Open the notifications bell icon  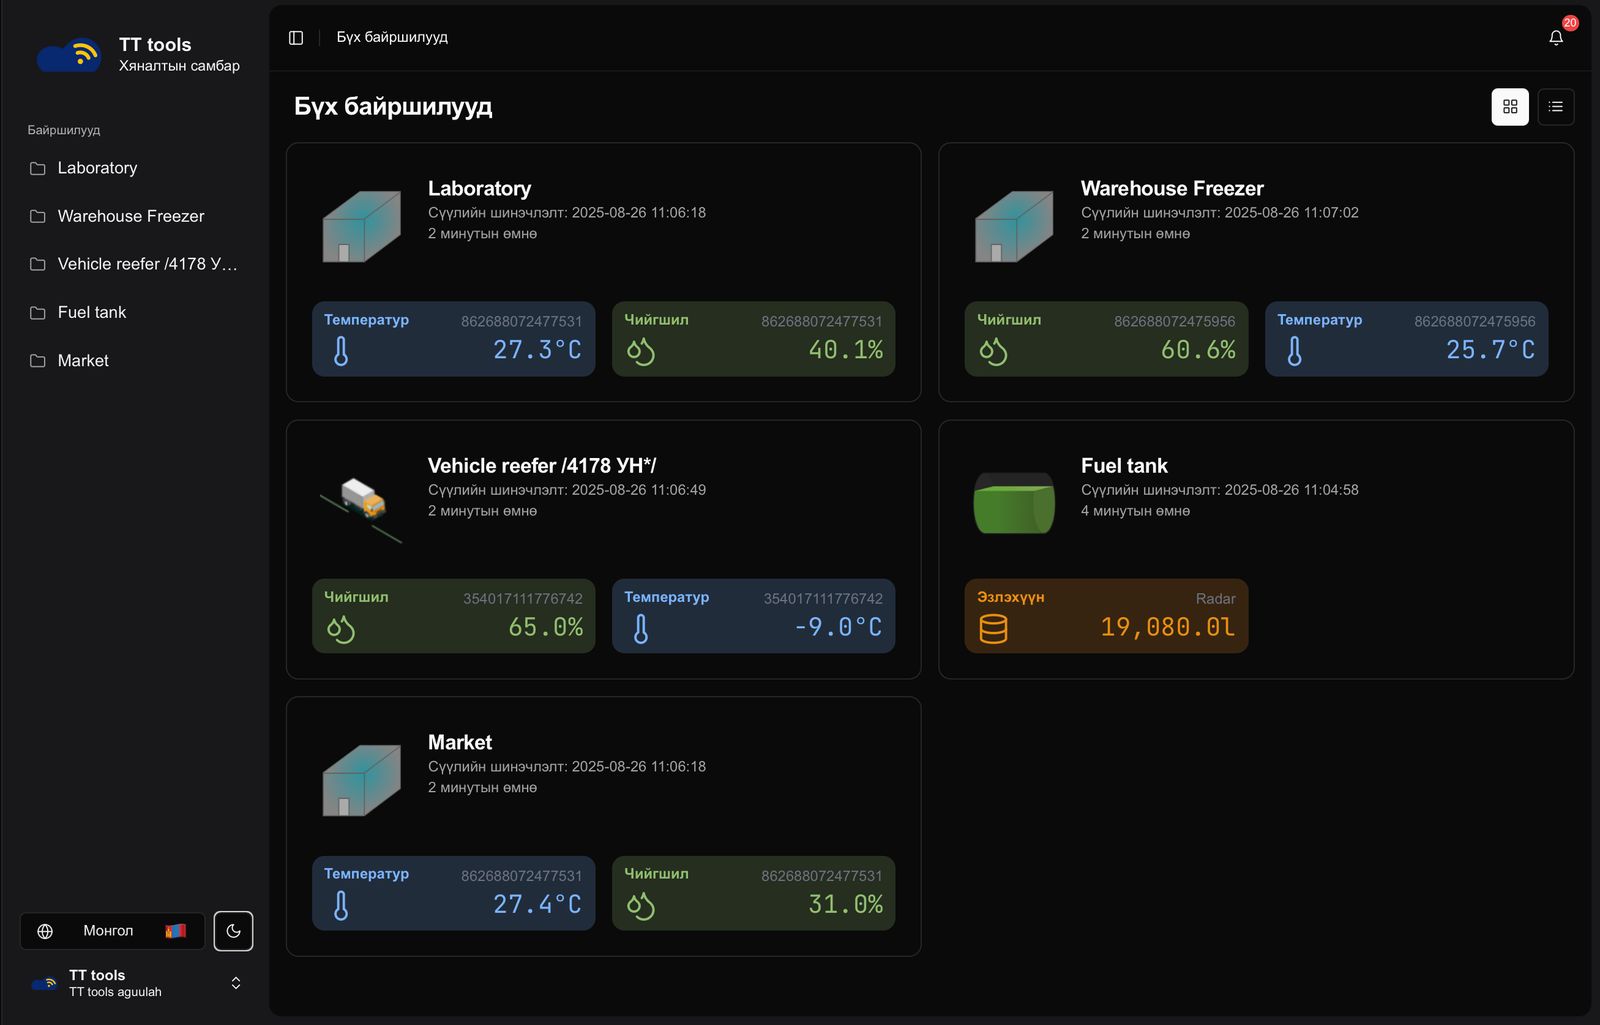(1555, 38)
